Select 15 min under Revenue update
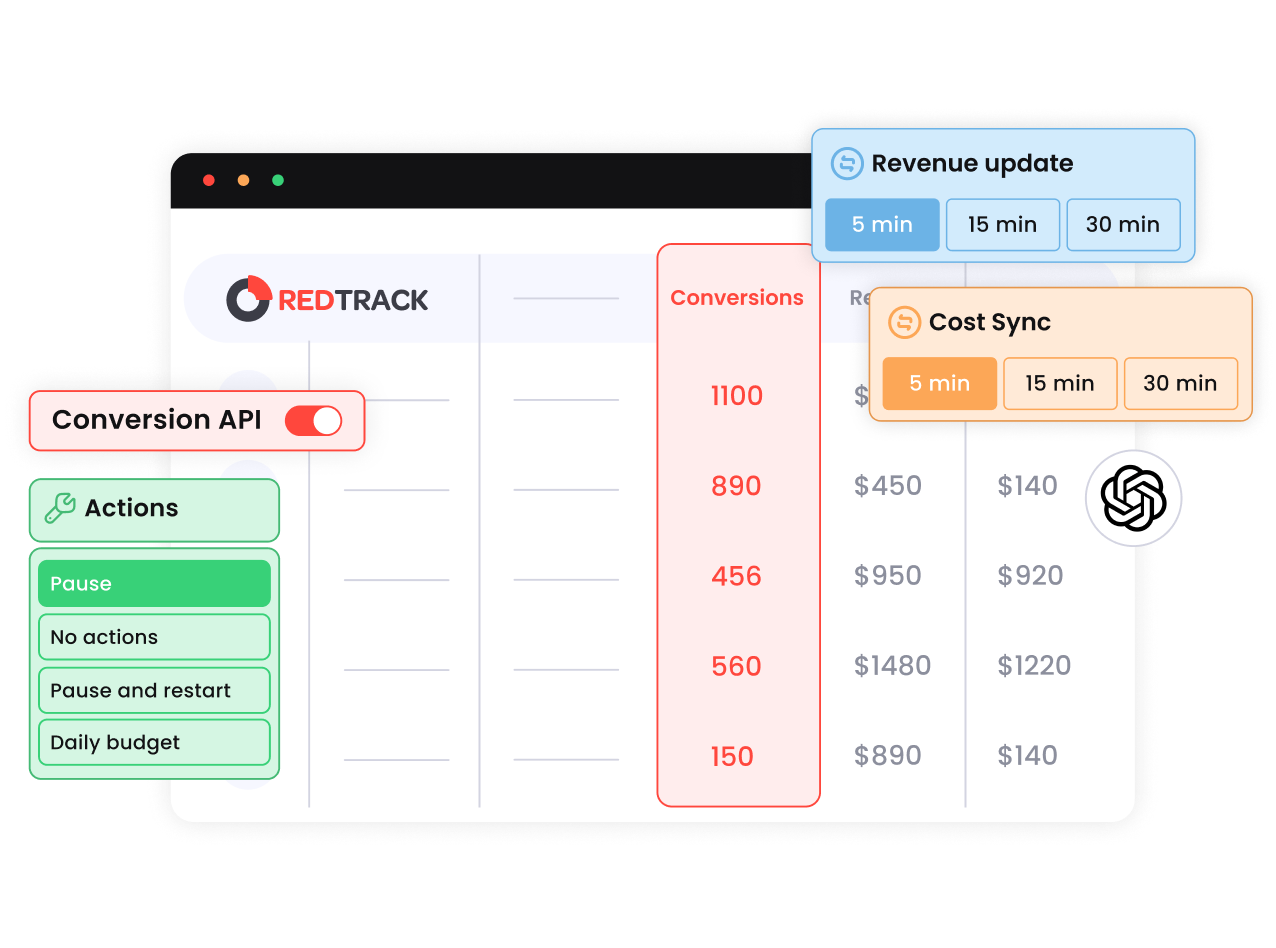 pyautogui.click(x=1002, y=225)
